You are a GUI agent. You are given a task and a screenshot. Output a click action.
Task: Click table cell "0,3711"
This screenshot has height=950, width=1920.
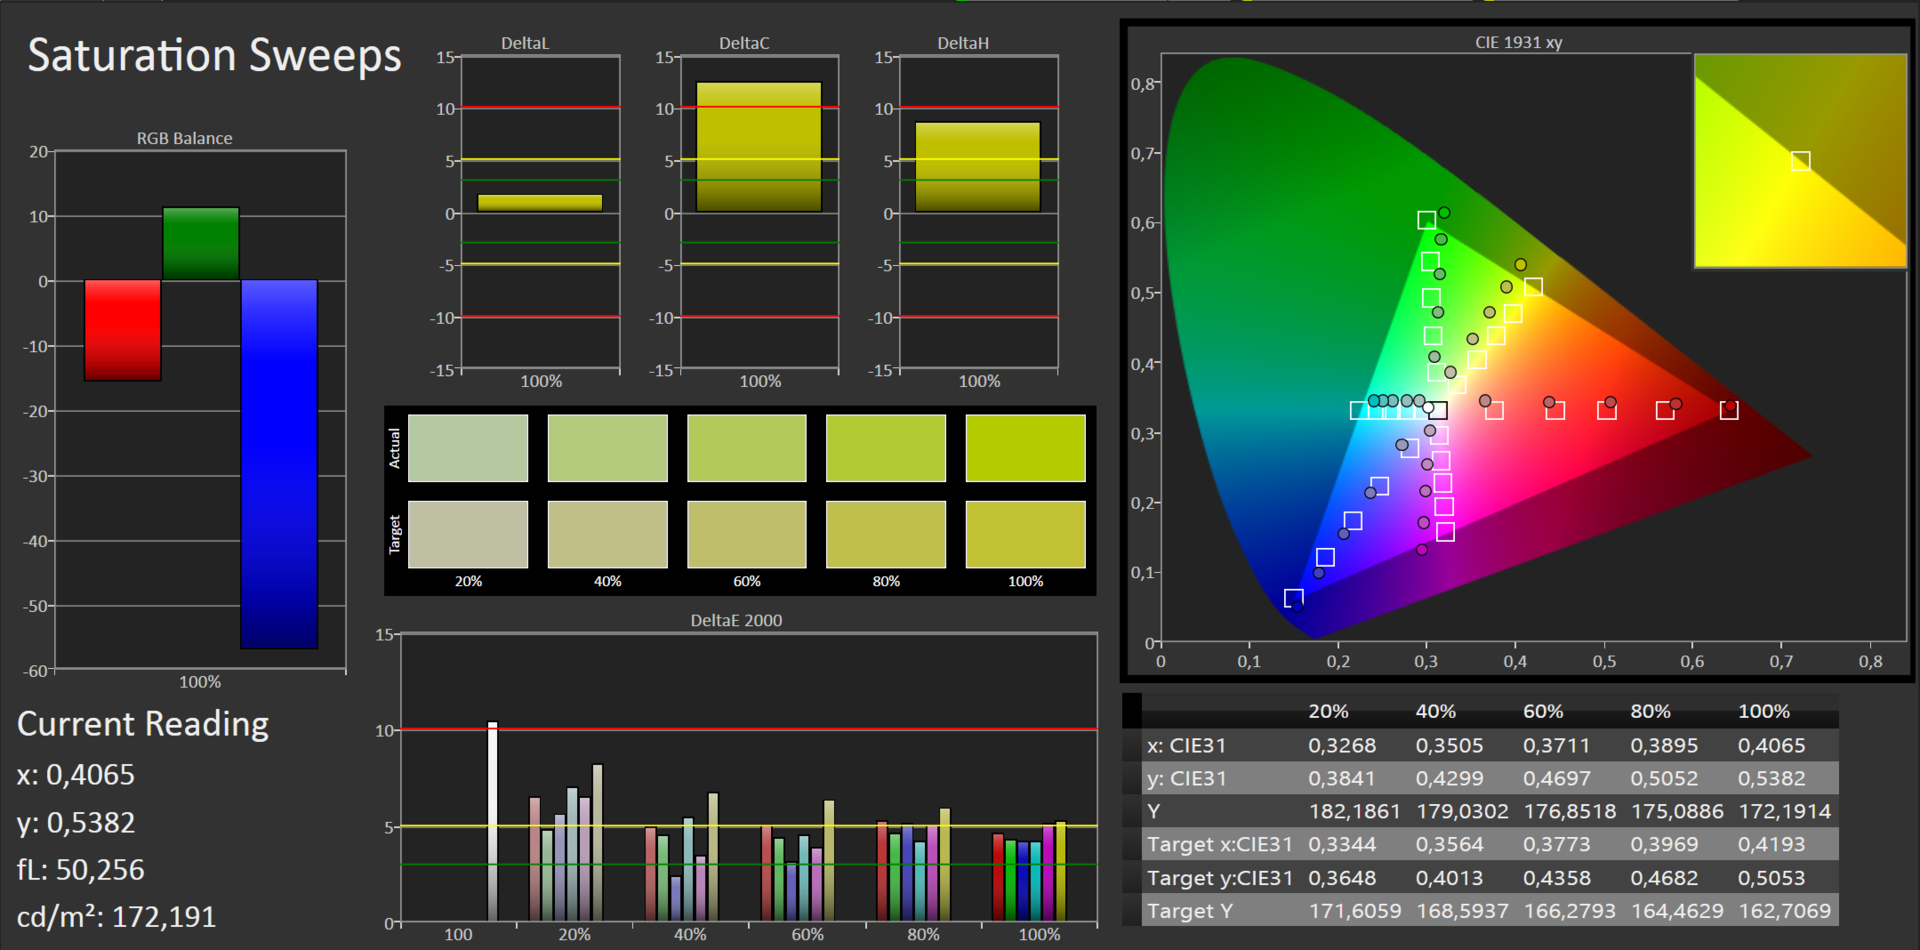(x=1557, y=745)
